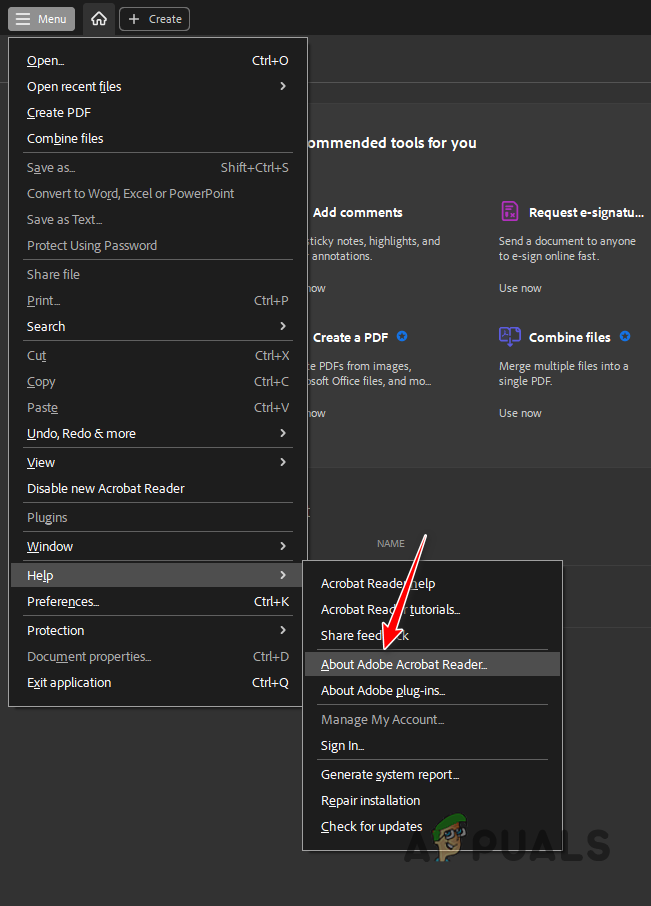This screenshot has height=906, width=651.
Task: Choose Check for updates
Action: [433, 826]
